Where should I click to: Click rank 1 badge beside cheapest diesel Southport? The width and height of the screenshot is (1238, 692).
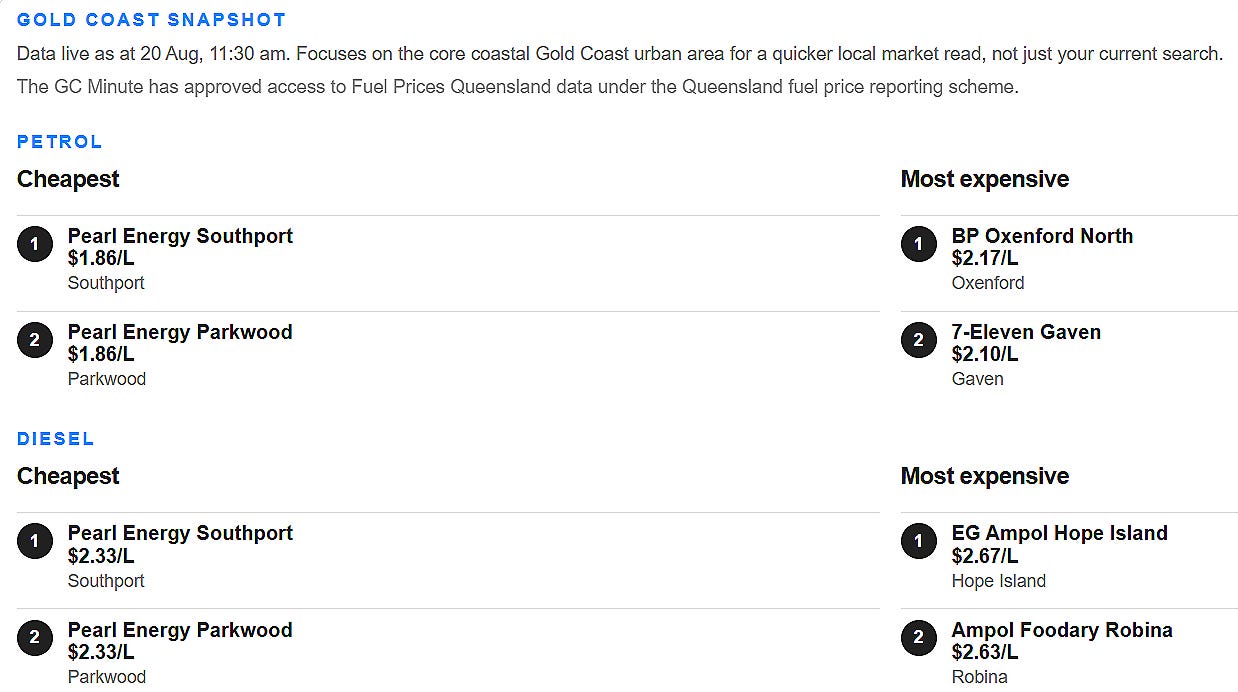(x=35, y=541)
